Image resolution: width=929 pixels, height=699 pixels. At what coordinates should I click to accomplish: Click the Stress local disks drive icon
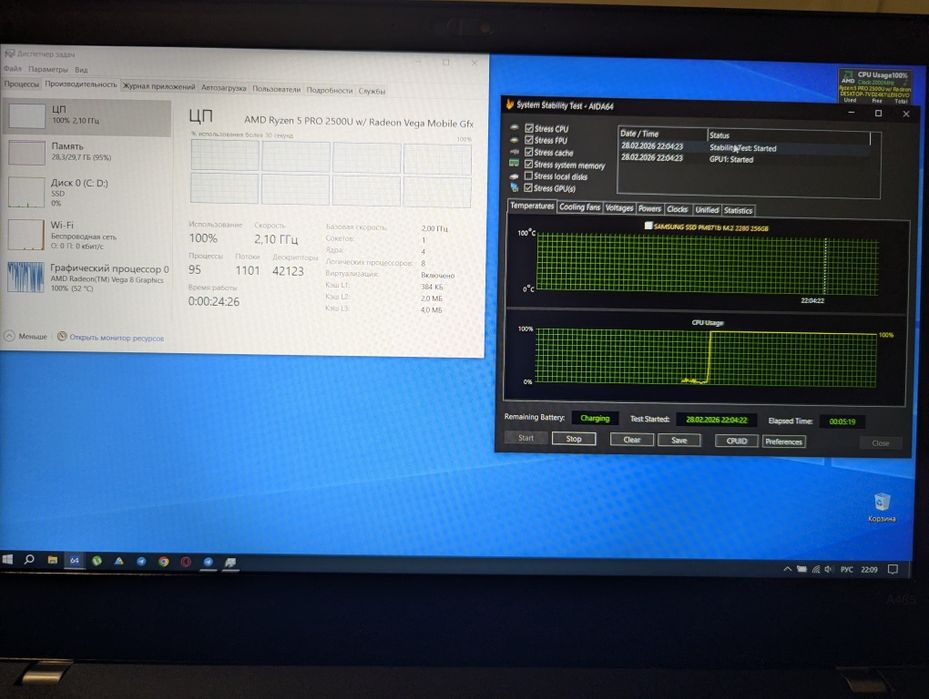point(514,176)
